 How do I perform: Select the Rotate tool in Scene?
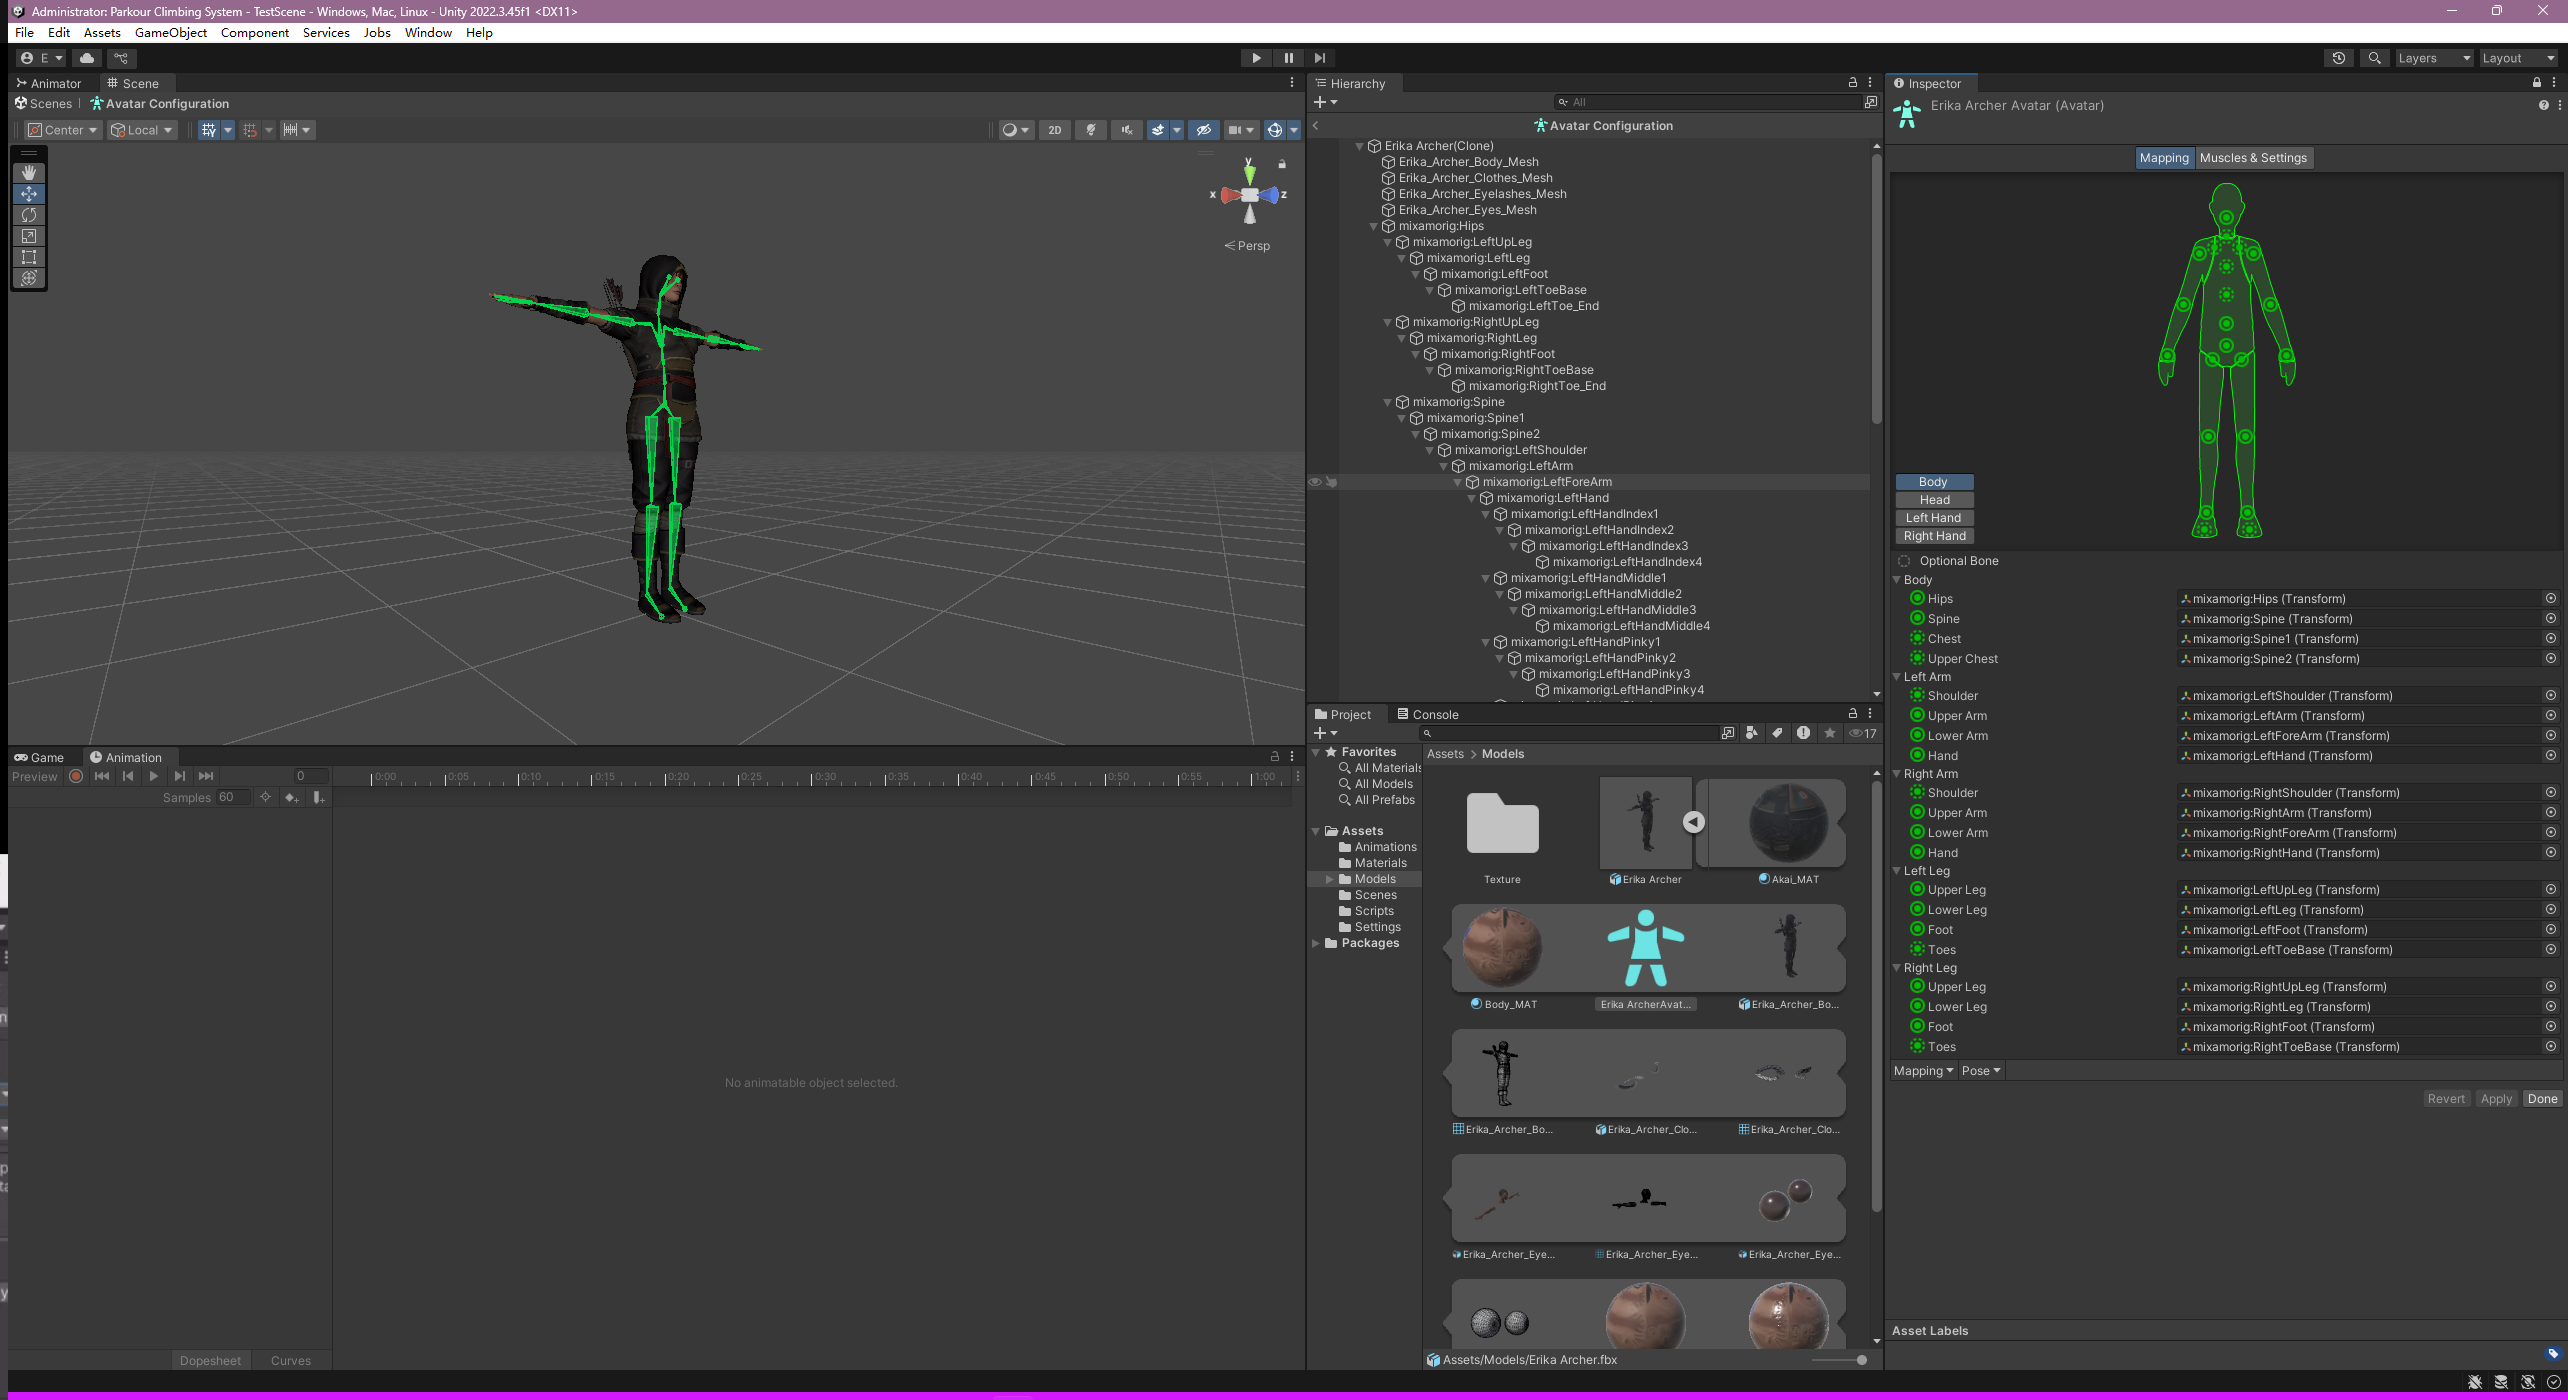[x=29, y=215]
